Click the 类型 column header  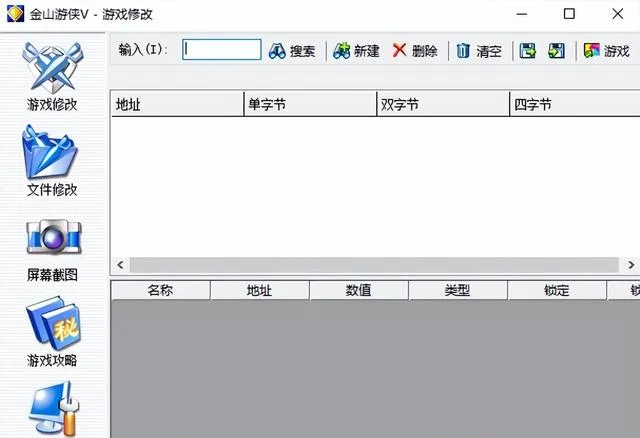pos(458,291)
